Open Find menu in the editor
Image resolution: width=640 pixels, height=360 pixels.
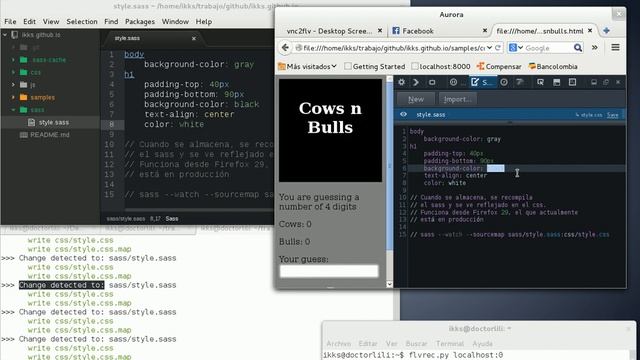(x=111, y=21)
